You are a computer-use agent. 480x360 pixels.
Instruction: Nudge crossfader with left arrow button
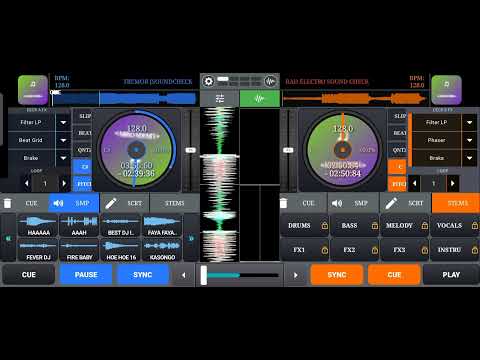[183, 275]
